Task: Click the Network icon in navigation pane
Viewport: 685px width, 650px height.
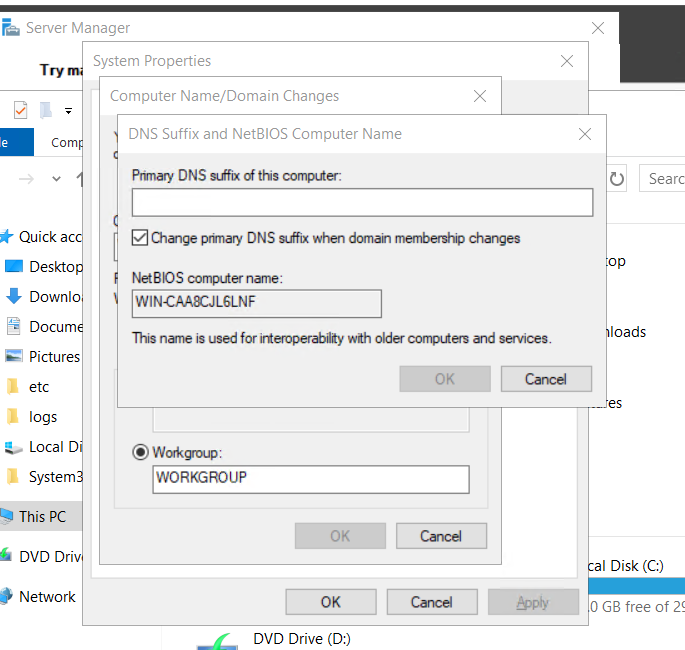Action: [x=7, y=596]
